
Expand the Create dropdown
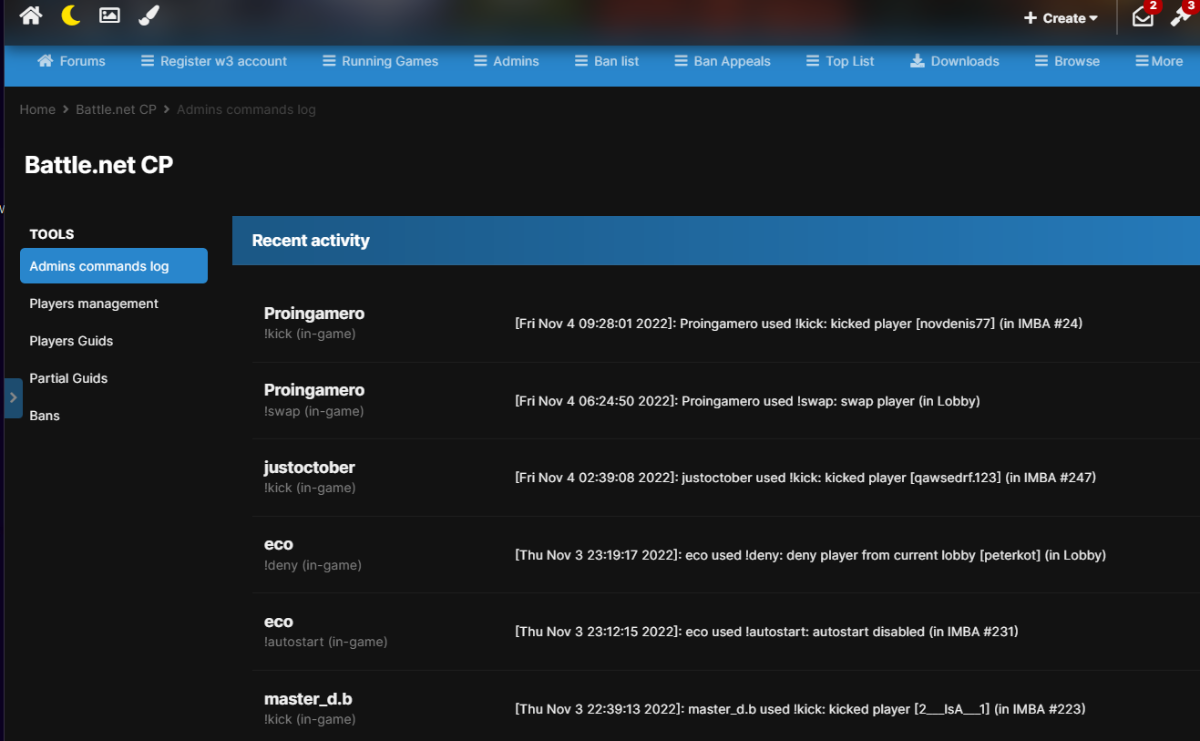tap(1060, 18)
